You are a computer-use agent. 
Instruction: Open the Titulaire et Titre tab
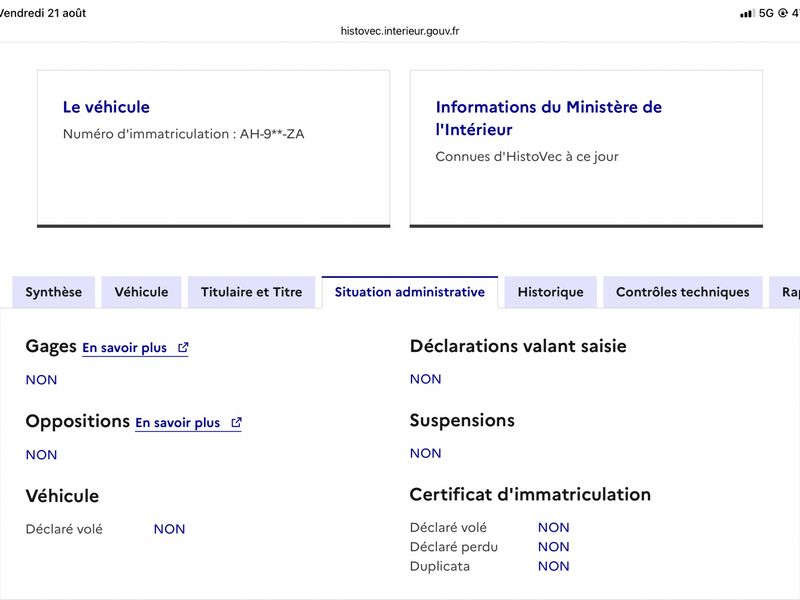click(x=252, y=292)
